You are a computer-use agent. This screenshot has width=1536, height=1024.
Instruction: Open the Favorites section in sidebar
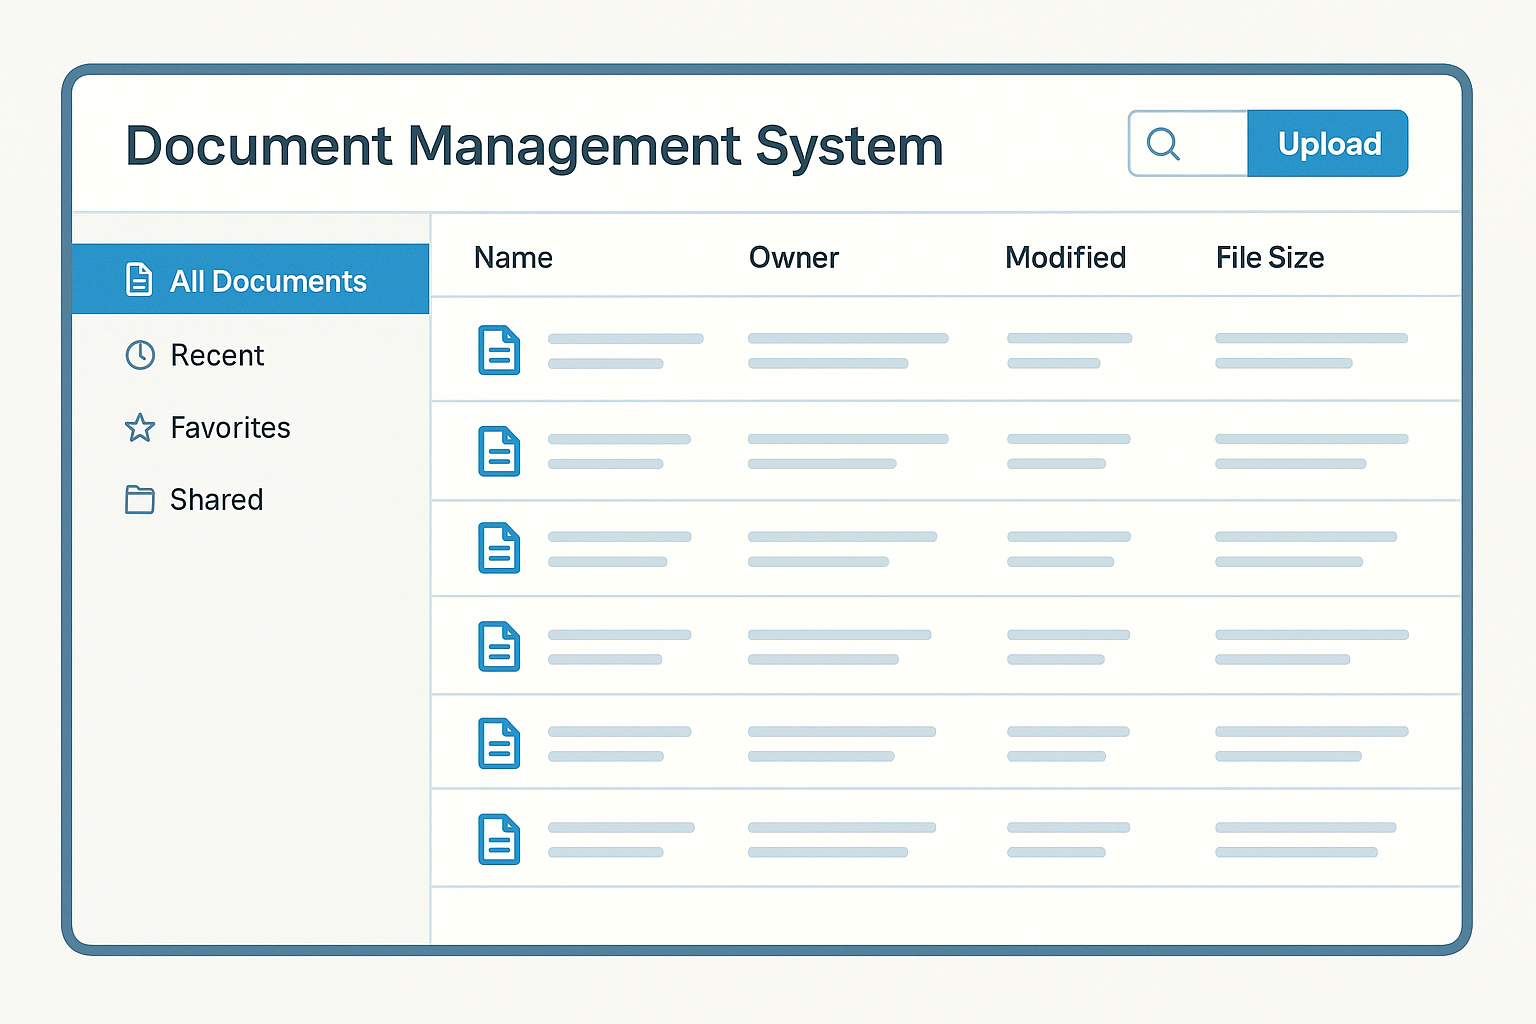point(229,427)
